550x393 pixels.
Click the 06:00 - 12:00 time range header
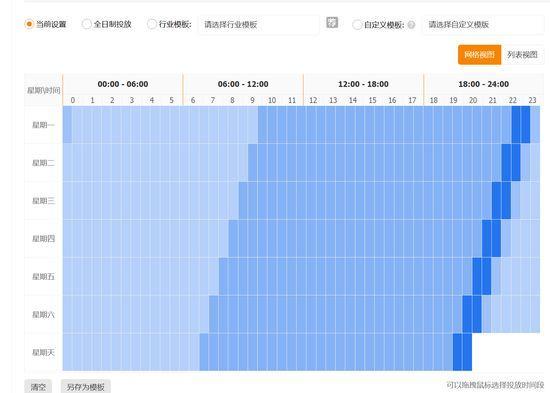click(243, 84)
